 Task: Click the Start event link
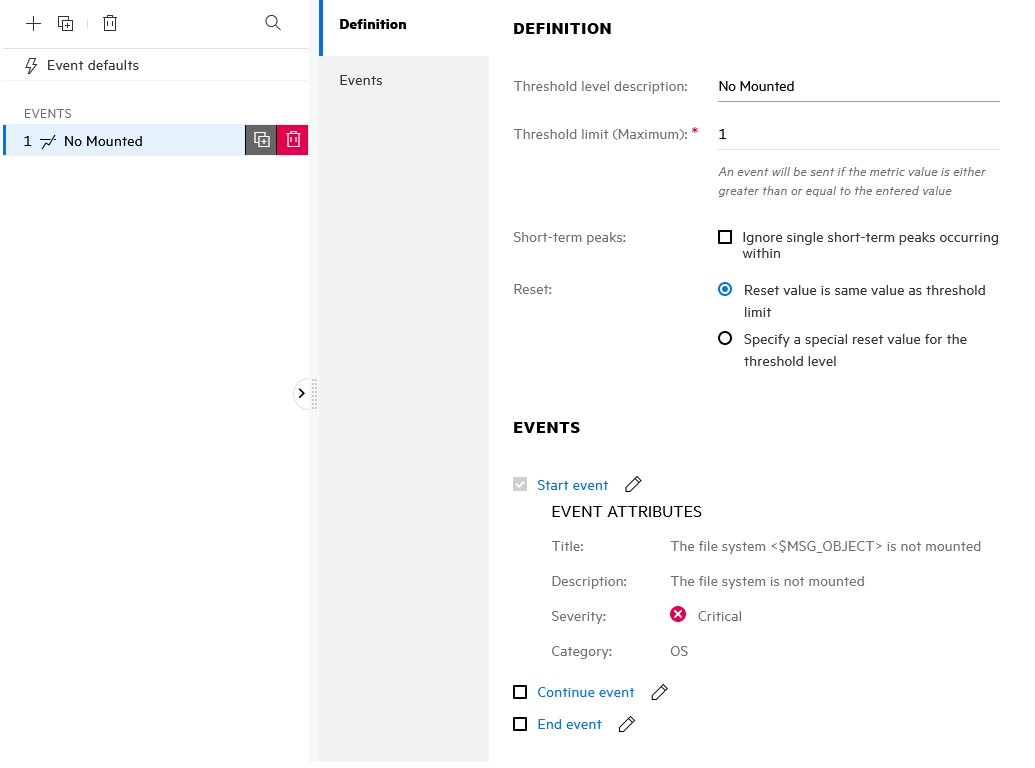click(572, 485)
